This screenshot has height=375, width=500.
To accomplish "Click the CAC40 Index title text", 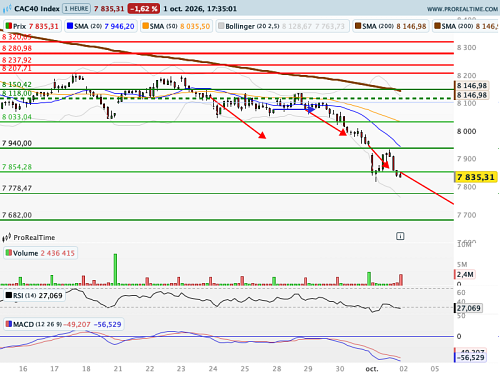I will point(37,9).
